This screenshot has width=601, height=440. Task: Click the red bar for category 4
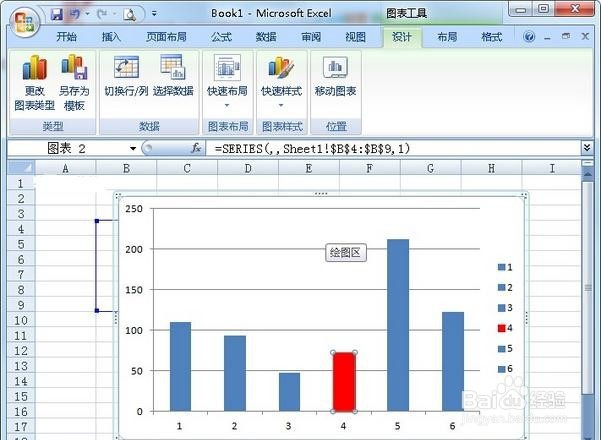(344, 382)
